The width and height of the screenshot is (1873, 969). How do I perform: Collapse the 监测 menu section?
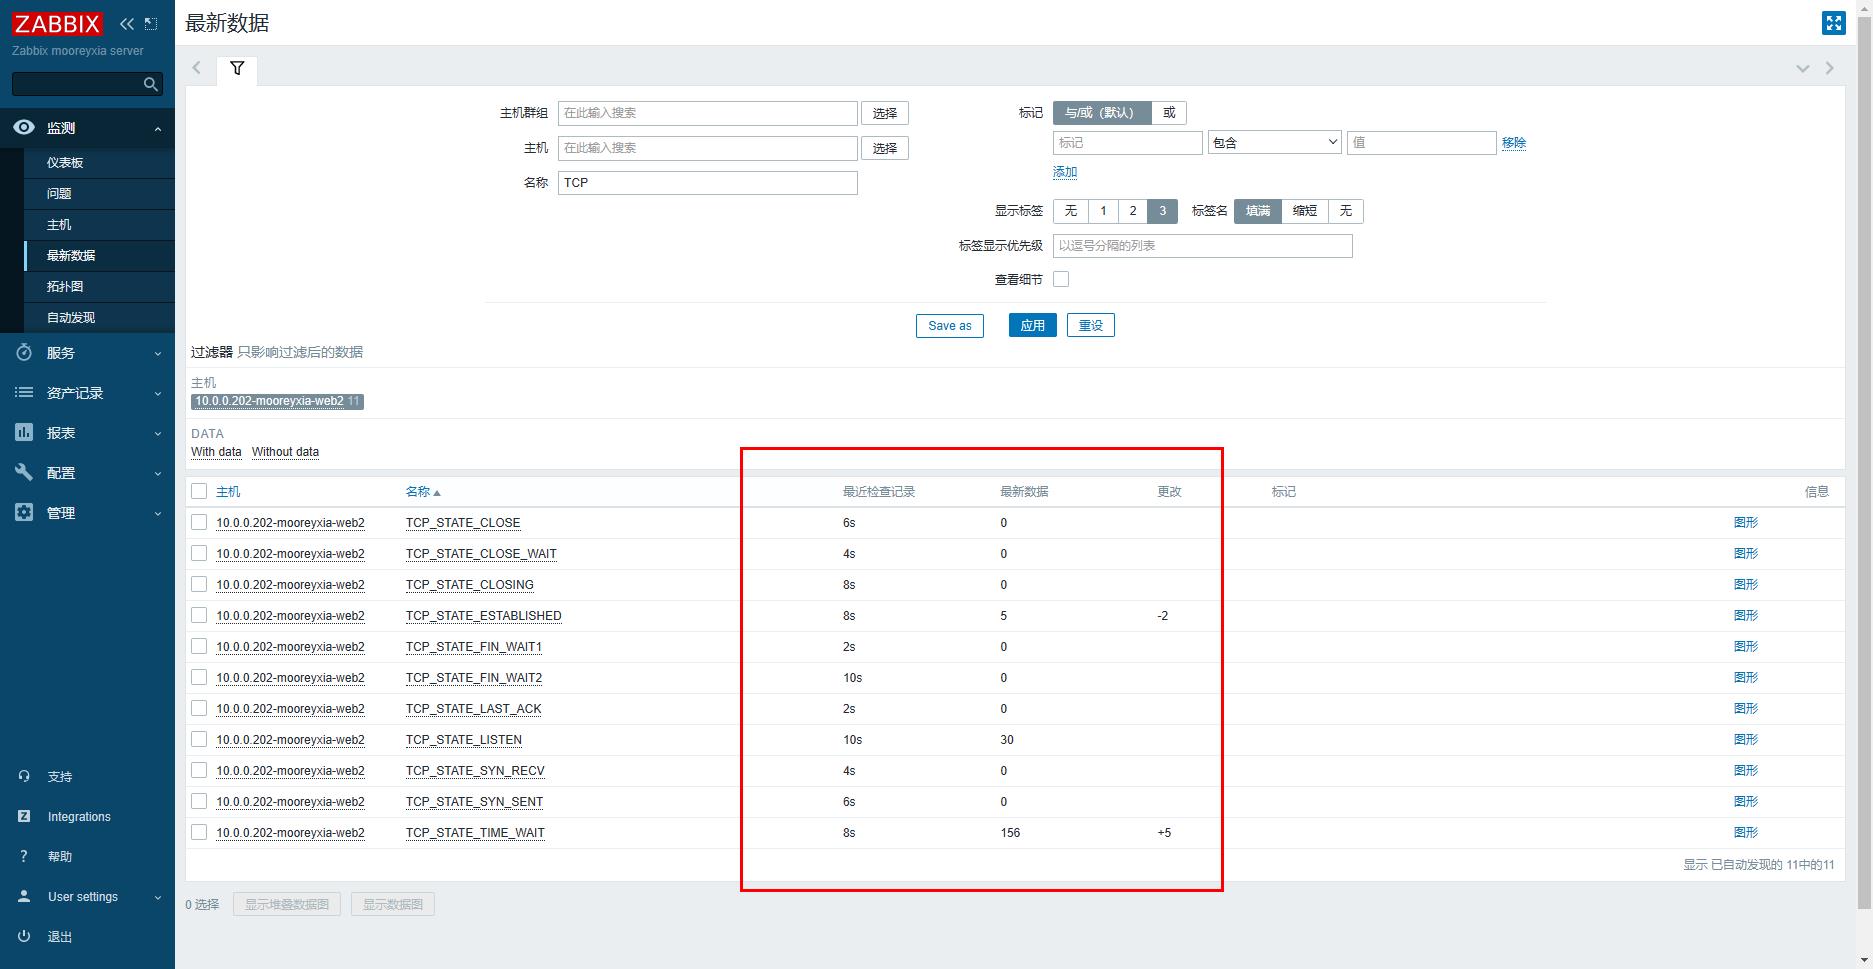pos(158,128)
